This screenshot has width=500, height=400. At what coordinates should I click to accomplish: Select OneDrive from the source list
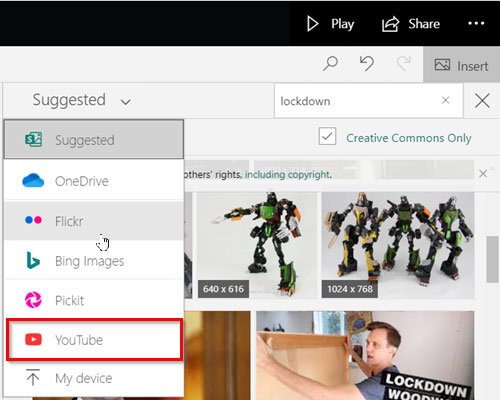click(94, 181)
